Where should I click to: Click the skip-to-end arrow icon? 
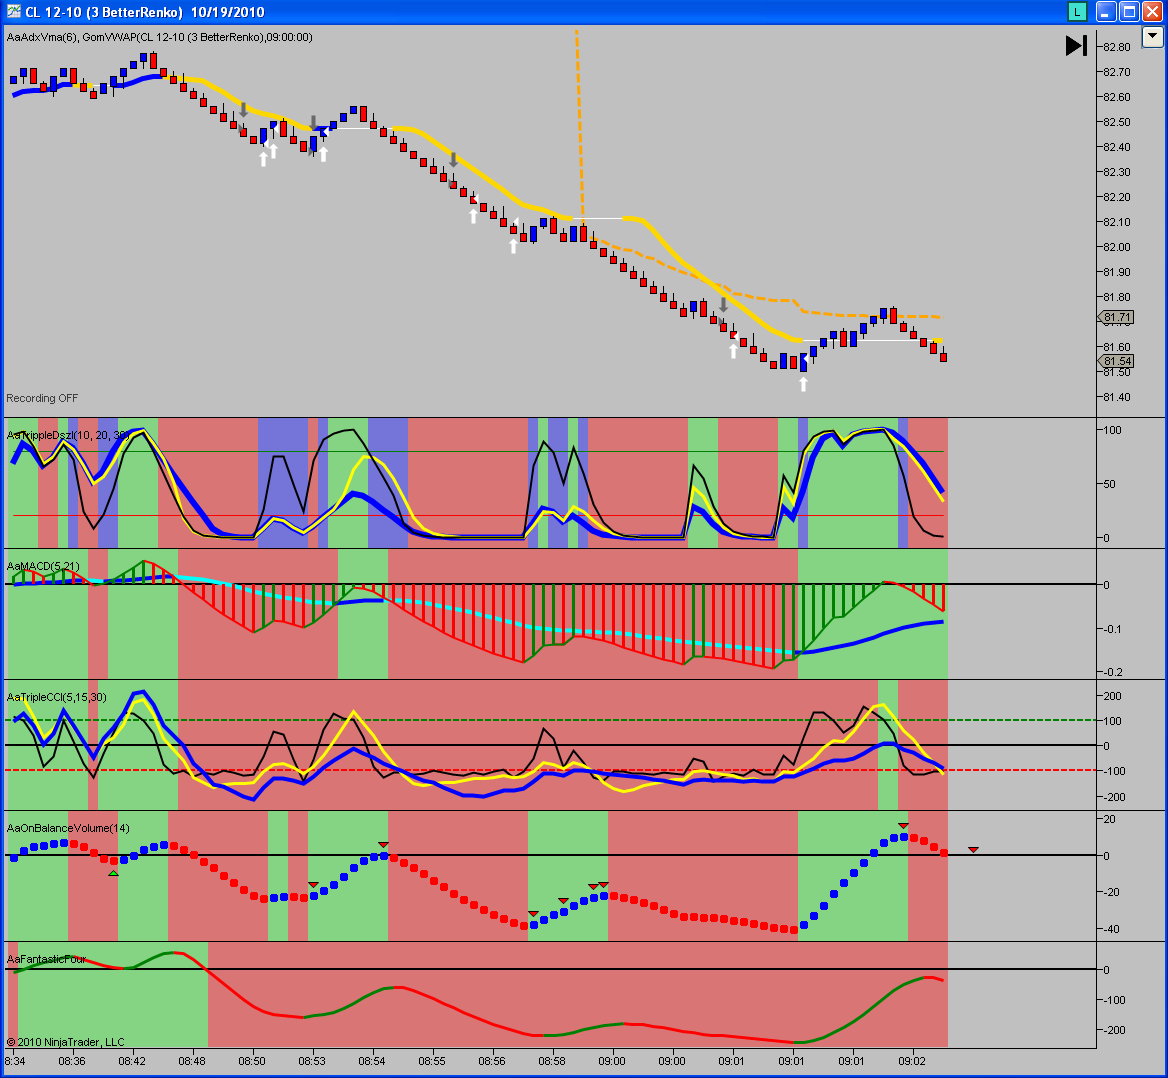coord(1076,45)
